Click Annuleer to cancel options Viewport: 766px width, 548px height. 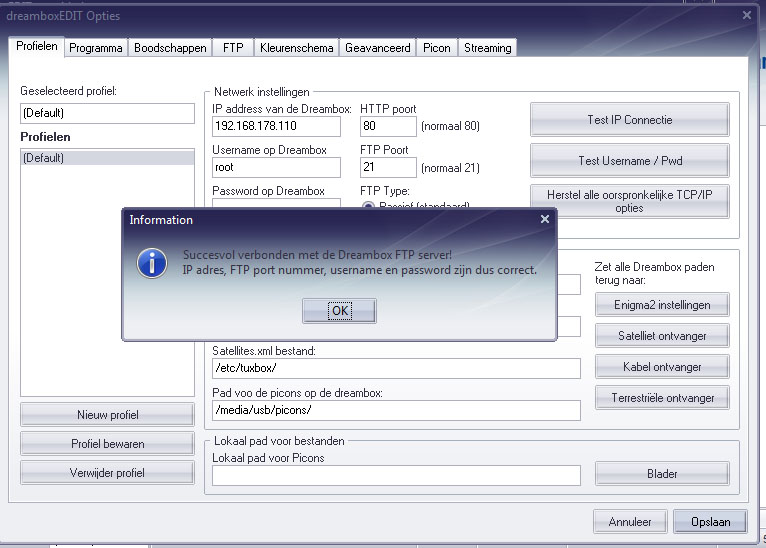(630, 522)
